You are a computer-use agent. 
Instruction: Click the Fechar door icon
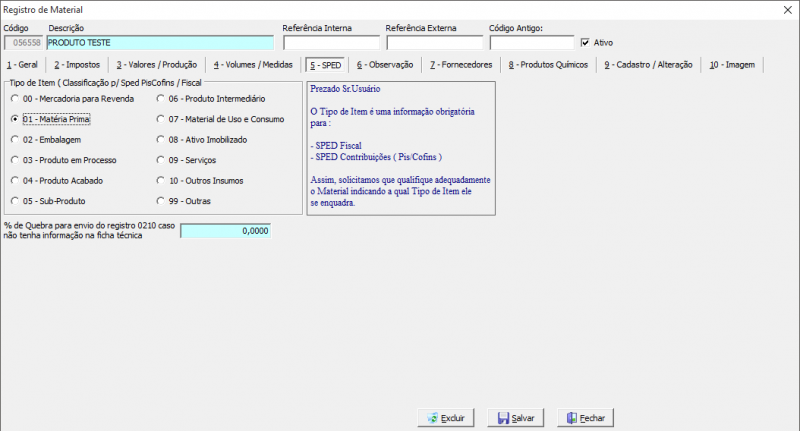coord(572,418)
